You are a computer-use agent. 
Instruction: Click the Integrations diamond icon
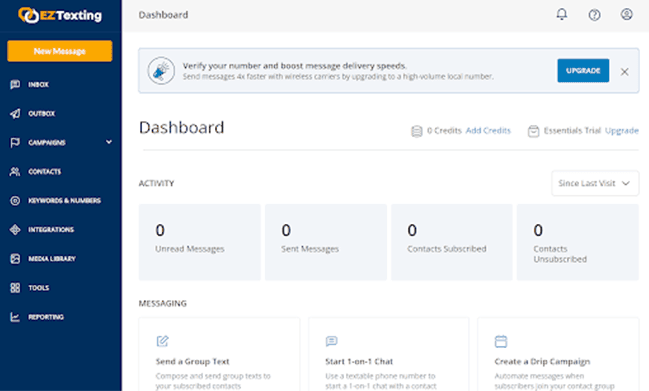point(15,230)
